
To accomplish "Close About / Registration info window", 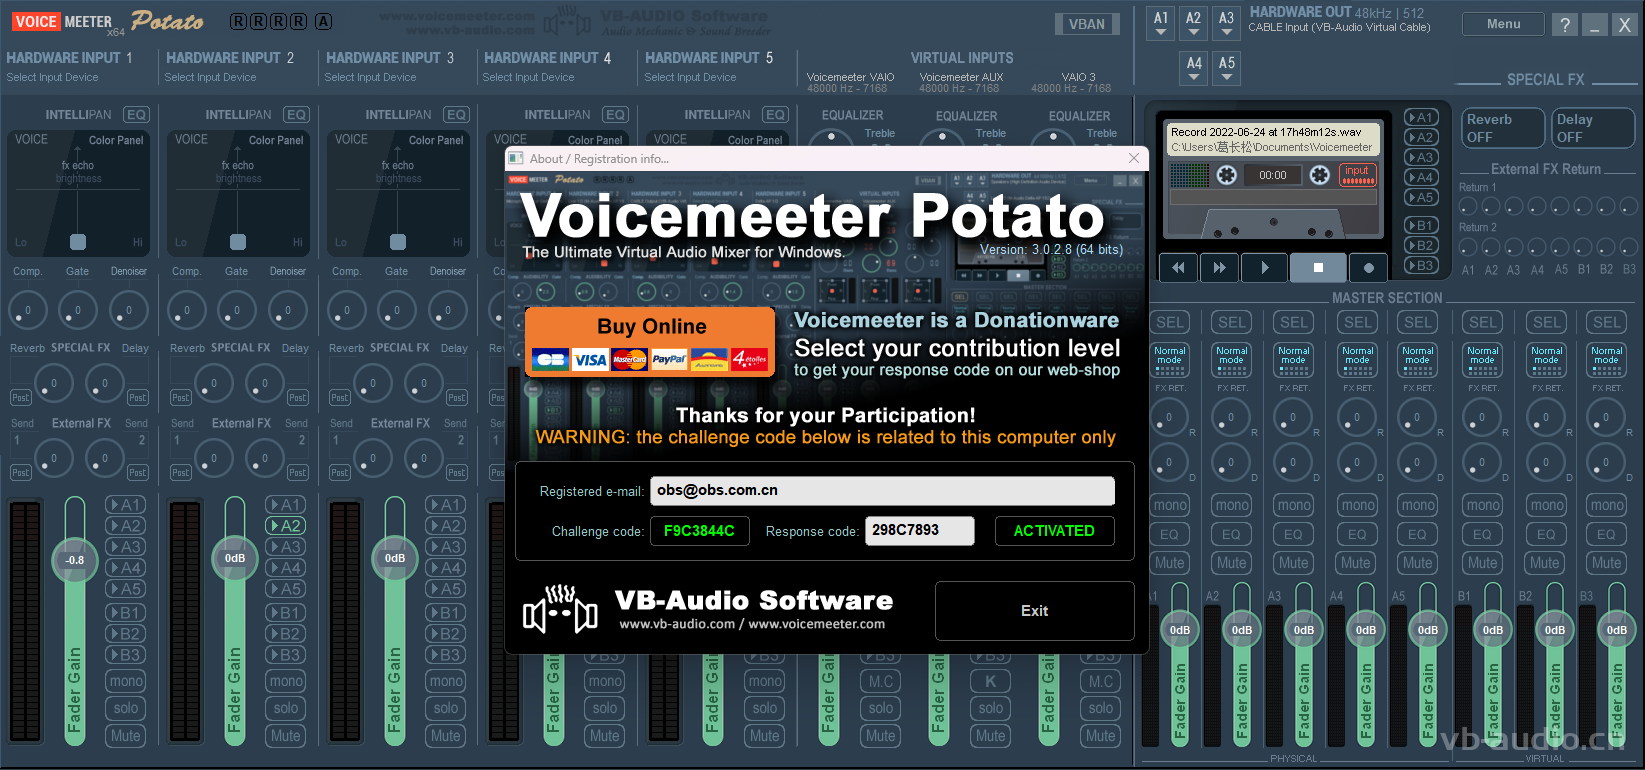I will [x=1133, y=158].
